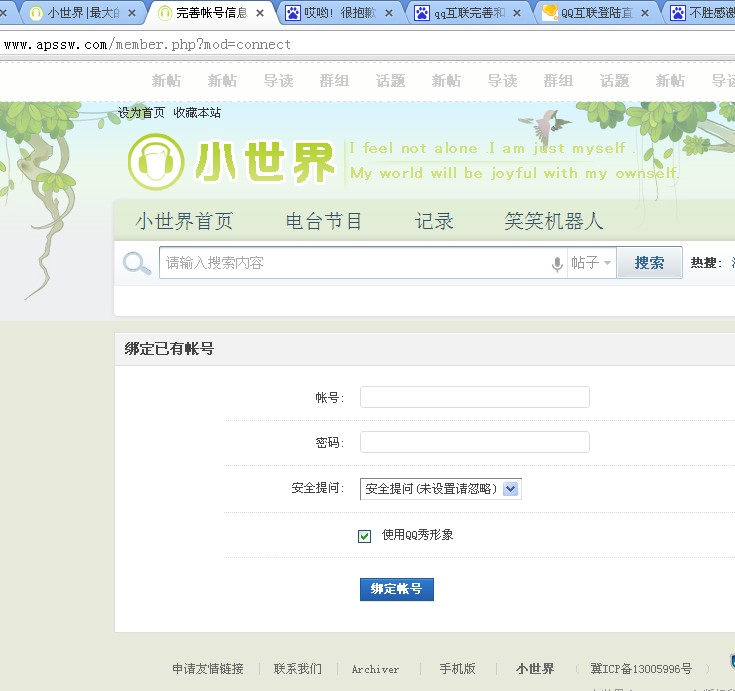Switch to the 小世界|最大 tab
Viewport: 735px width, 691px height.
(82, 13)
